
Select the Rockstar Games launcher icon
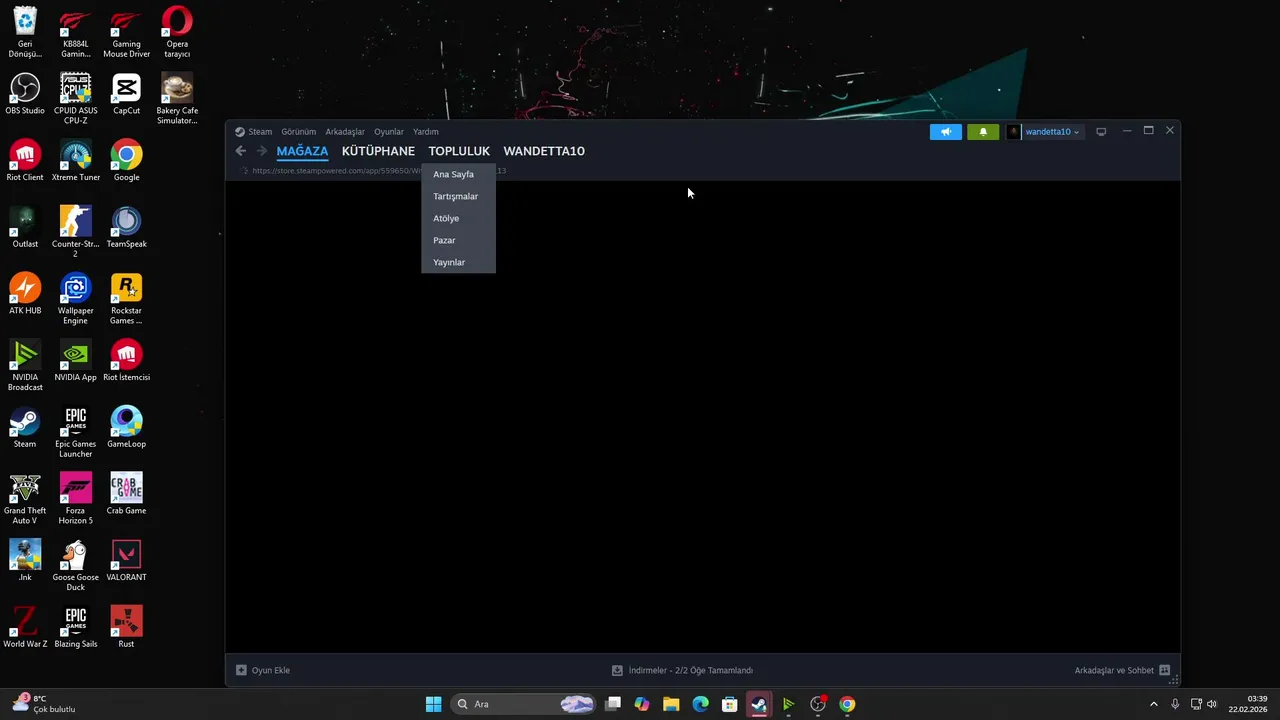pyautogui.click(x=126, y=298)
